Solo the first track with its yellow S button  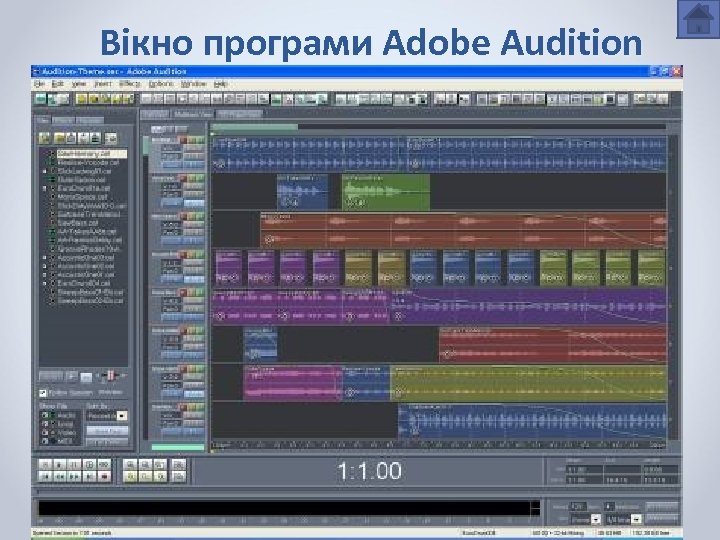tap(191, 140)
